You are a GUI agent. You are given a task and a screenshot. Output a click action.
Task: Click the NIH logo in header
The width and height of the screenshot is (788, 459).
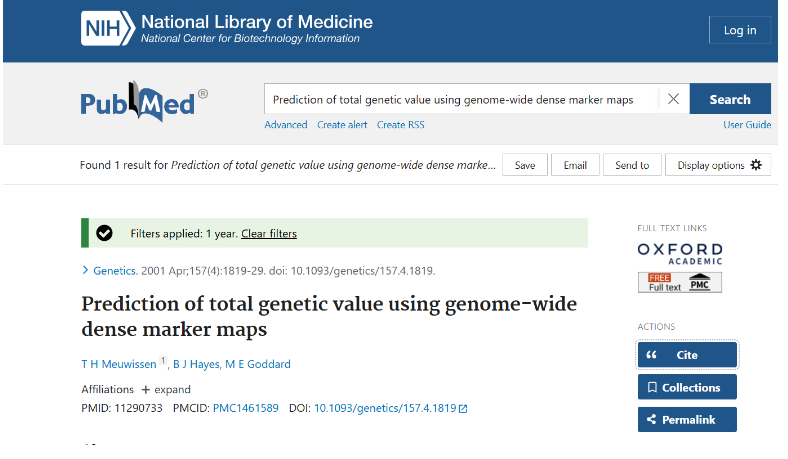[x=106, y=29]
